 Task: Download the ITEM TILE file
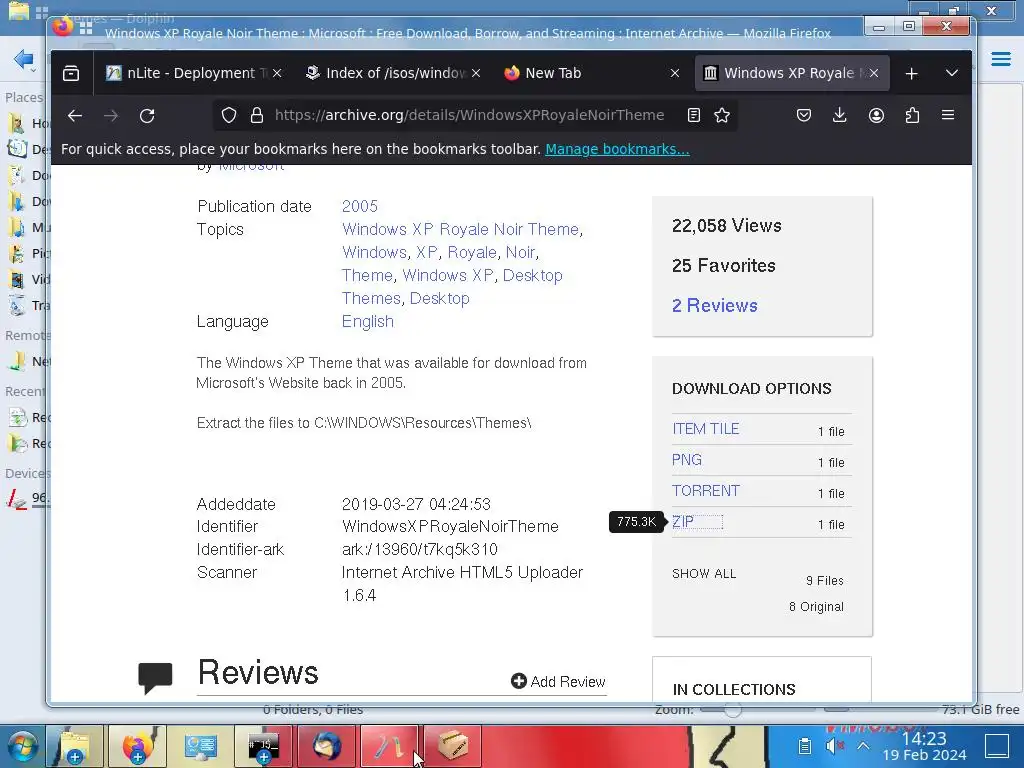(705, 429)
